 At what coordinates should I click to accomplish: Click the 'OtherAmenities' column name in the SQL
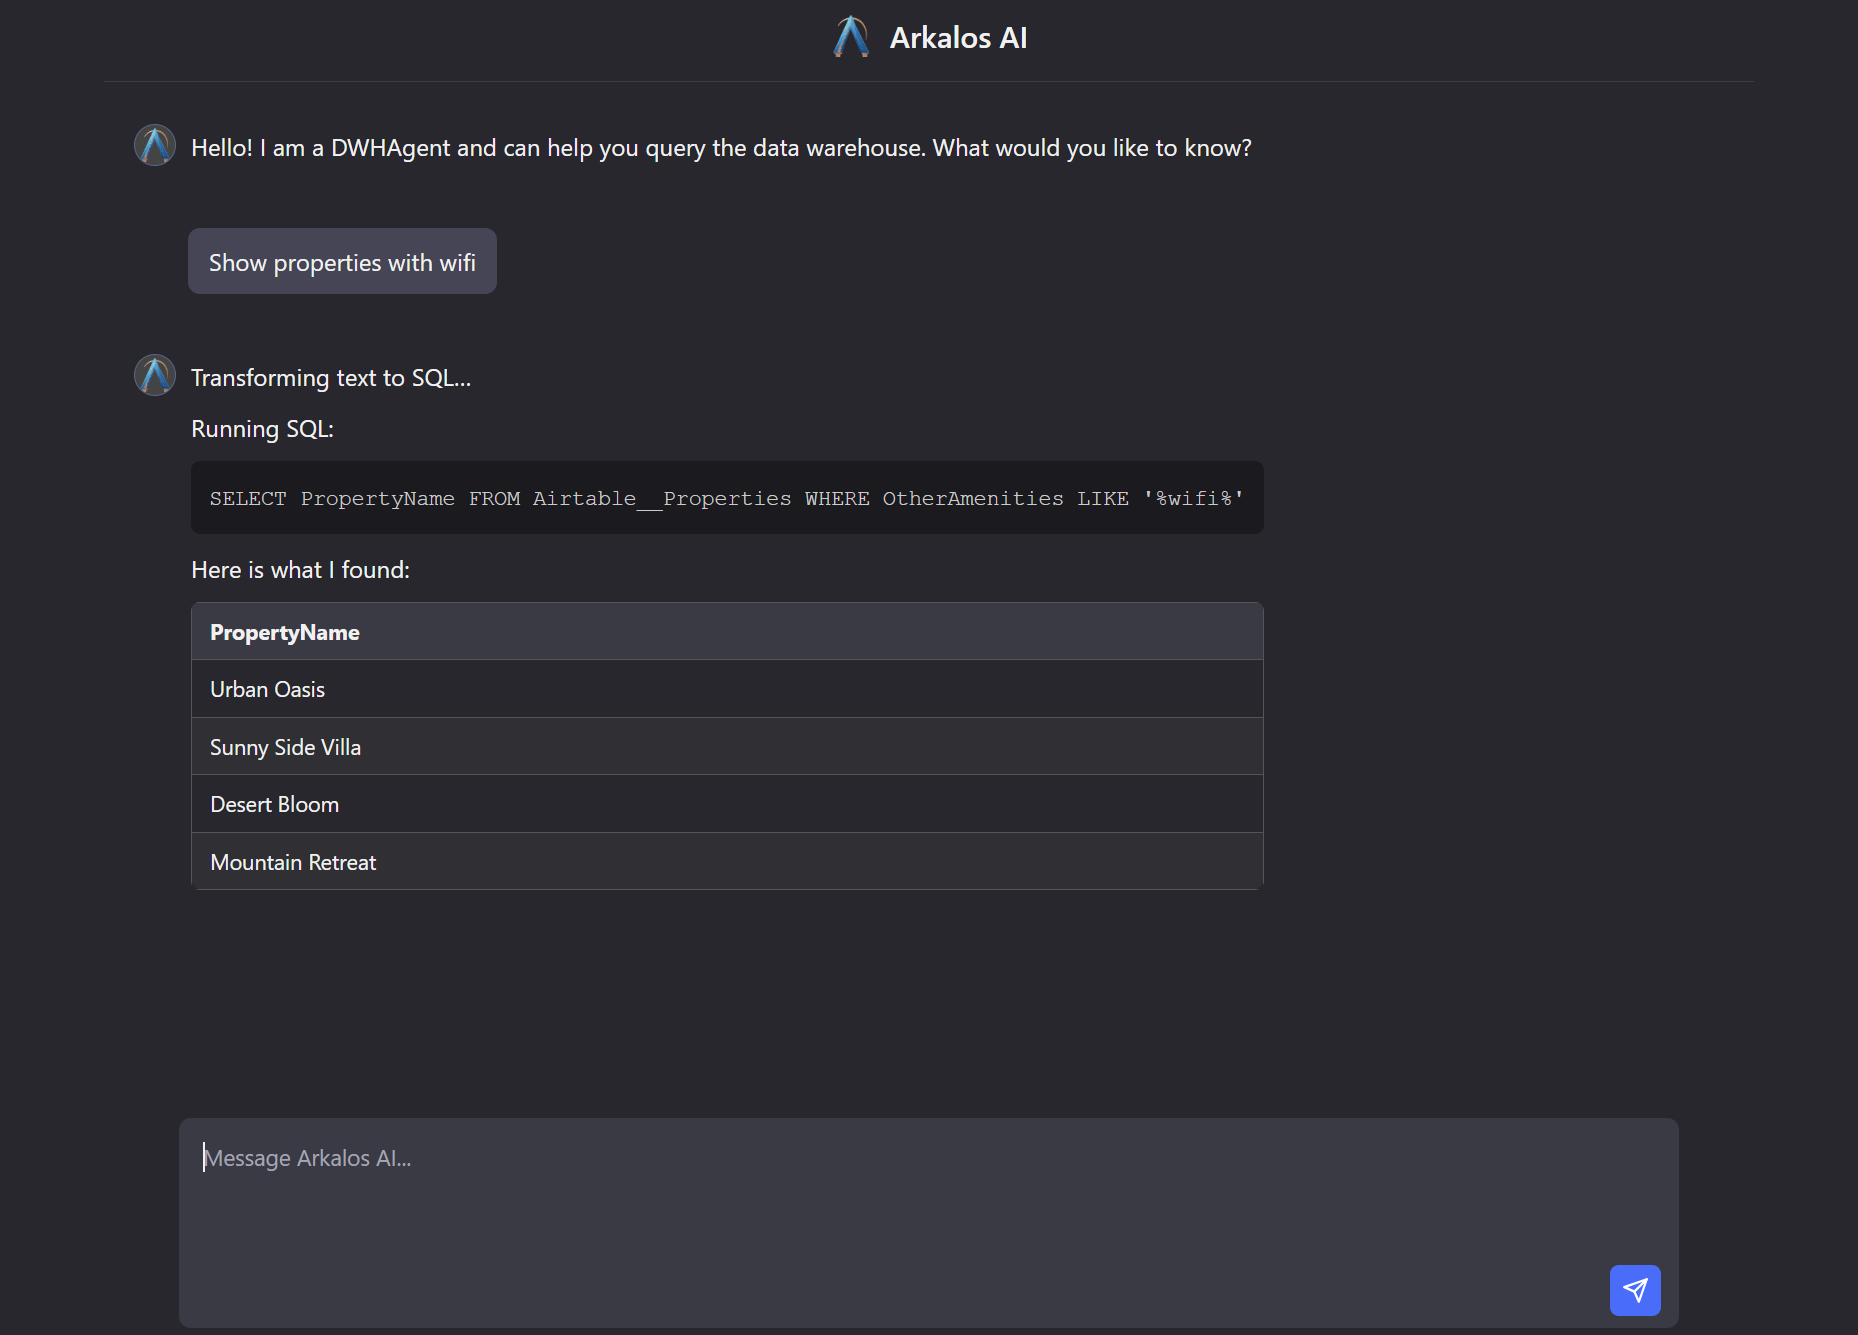pos(972,498)
